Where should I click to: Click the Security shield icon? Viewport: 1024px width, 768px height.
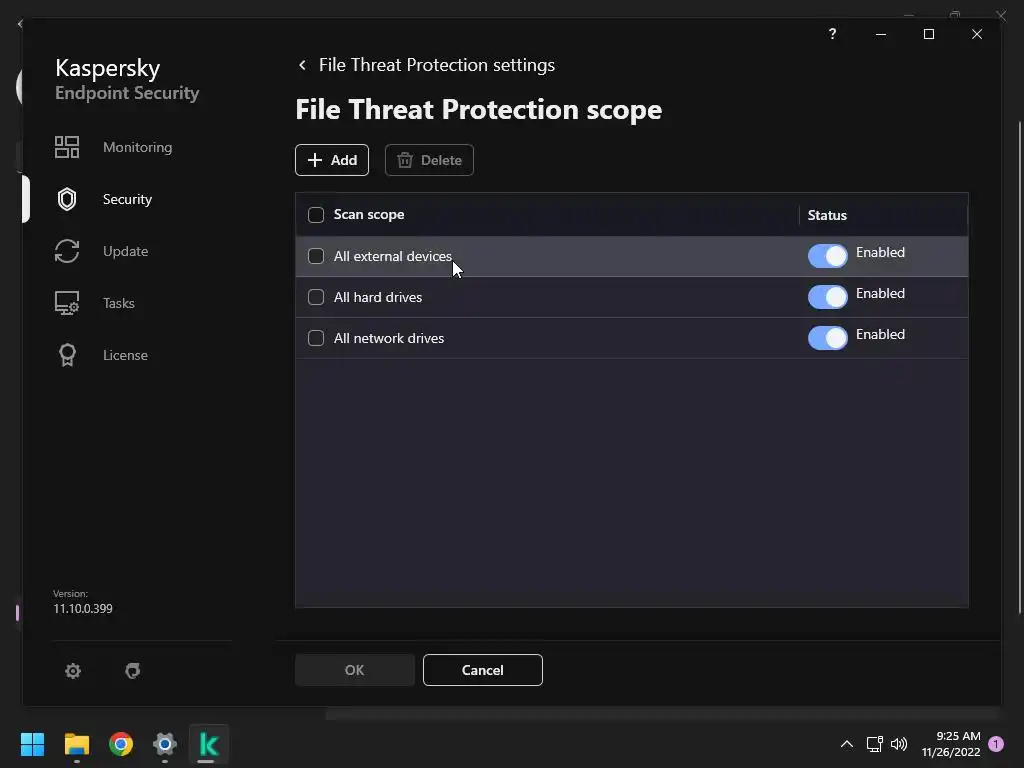point(67,199)
